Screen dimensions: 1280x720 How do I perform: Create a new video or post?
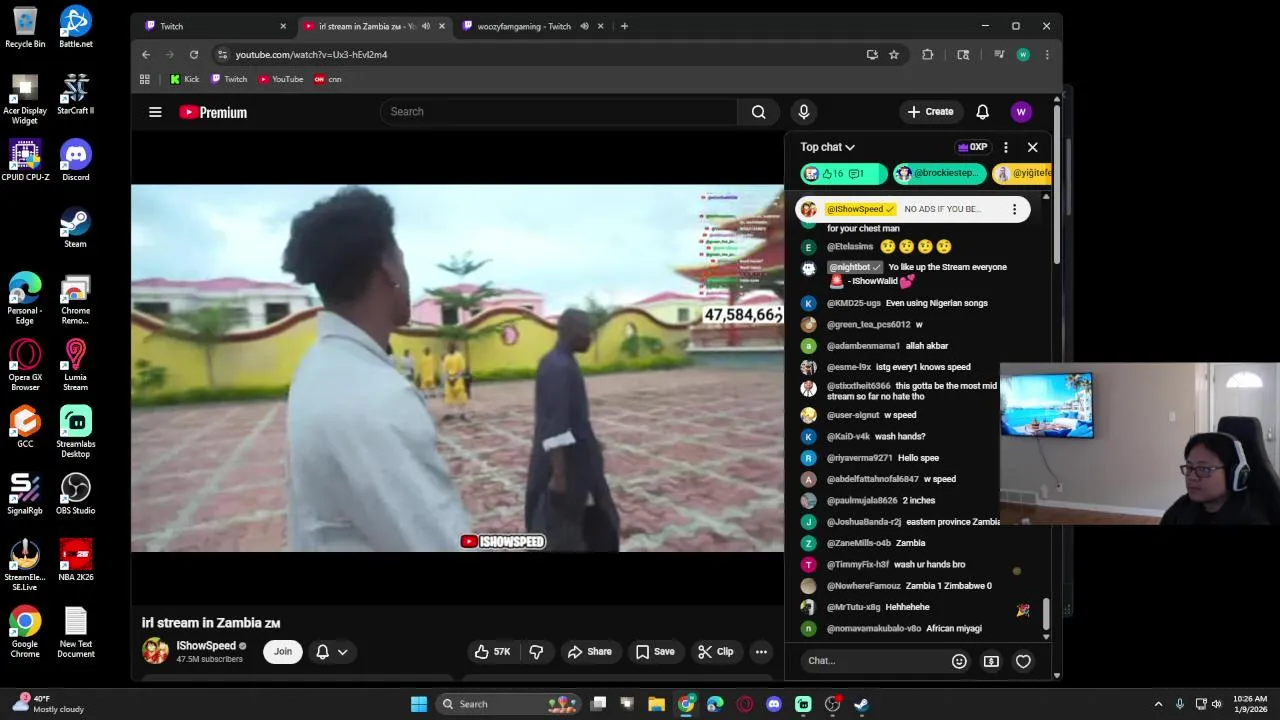coord(931,112)
